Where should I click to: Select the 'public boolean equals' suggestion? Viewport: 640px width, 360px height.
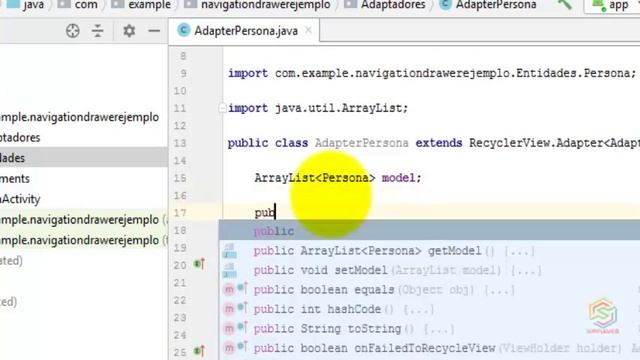click(x=429, y=290)
